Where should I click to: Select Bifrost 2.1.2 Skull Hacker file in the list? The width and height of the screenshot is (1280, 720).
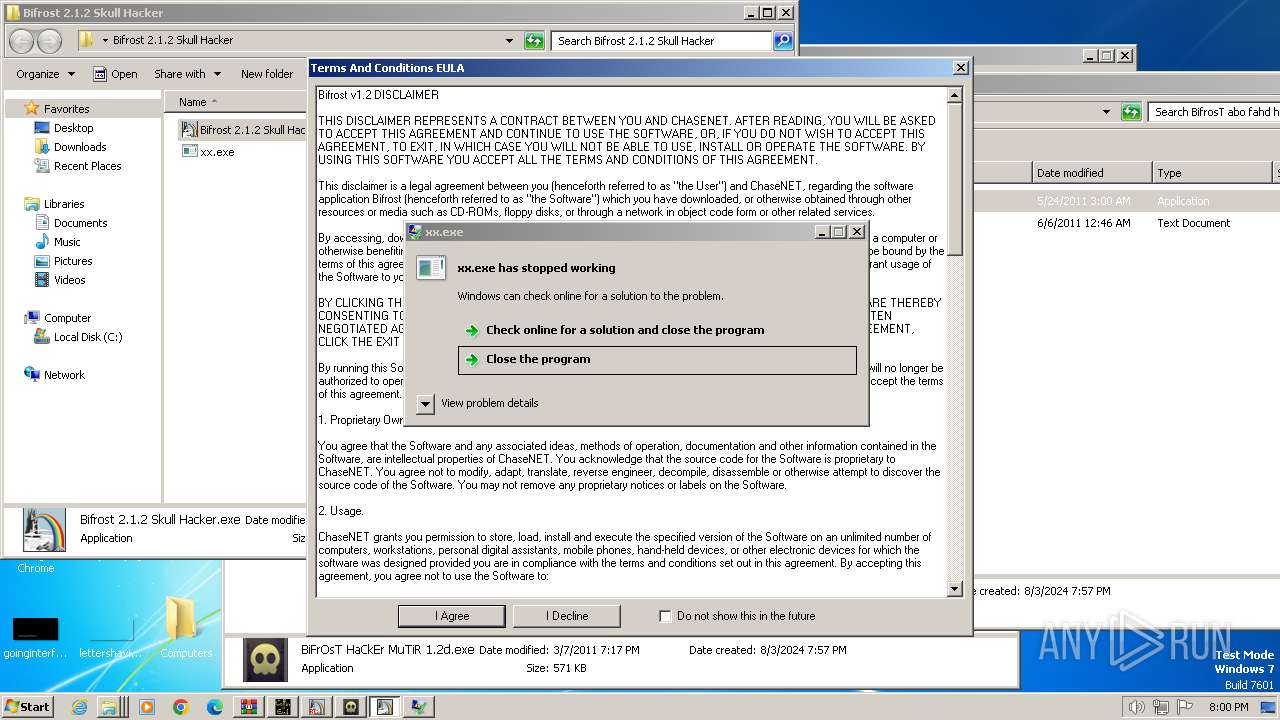tap(243, 130)
